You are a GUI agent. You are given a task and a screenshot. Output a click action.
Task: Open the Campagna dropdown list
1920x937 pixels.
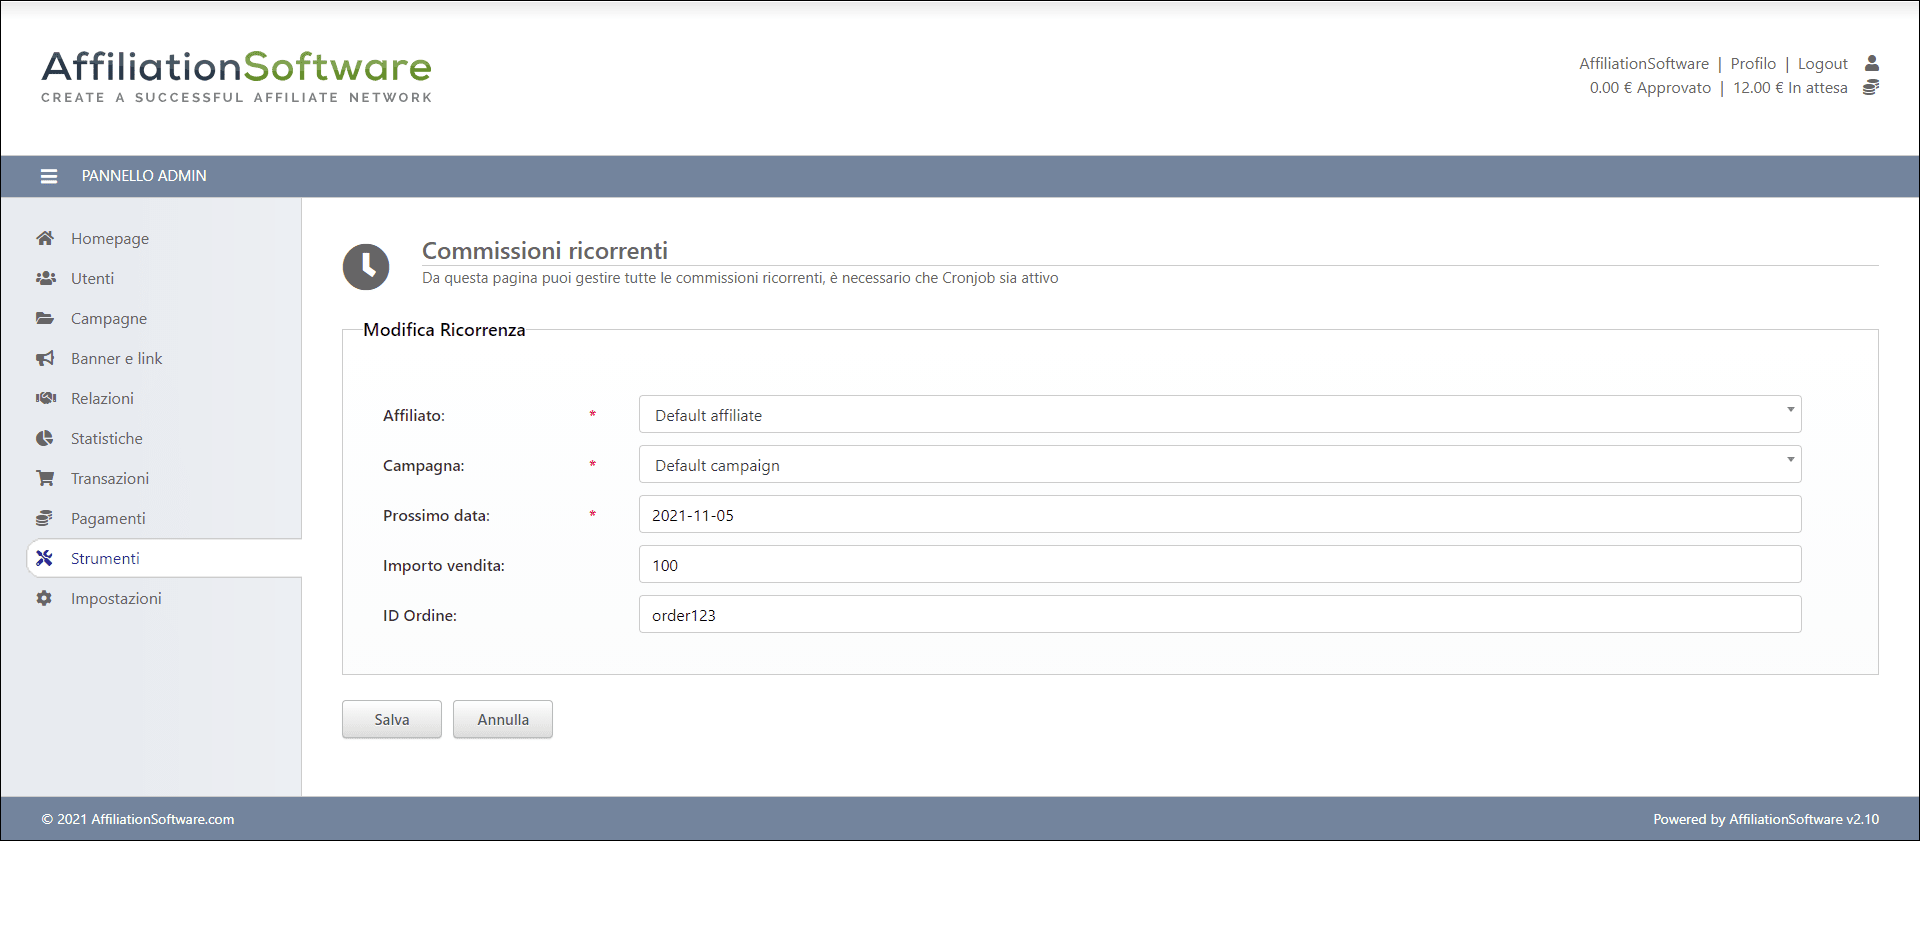pos(1219,464)
